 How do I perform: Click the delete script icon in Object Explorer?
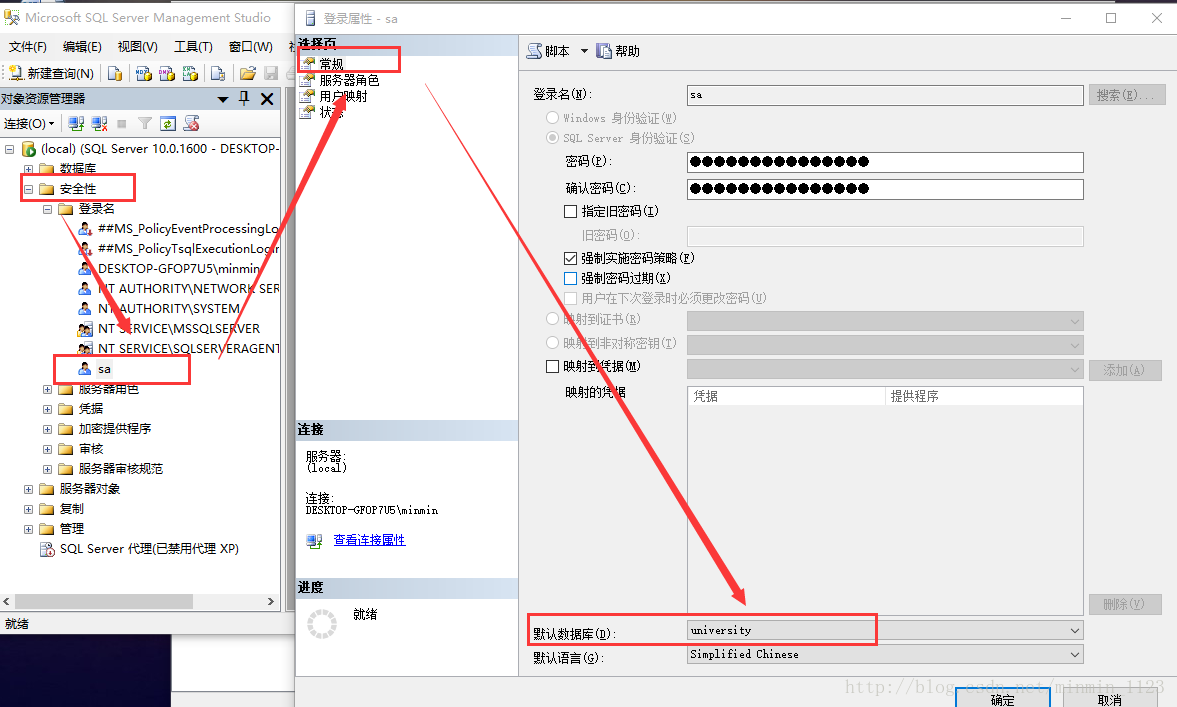[191, 123]
